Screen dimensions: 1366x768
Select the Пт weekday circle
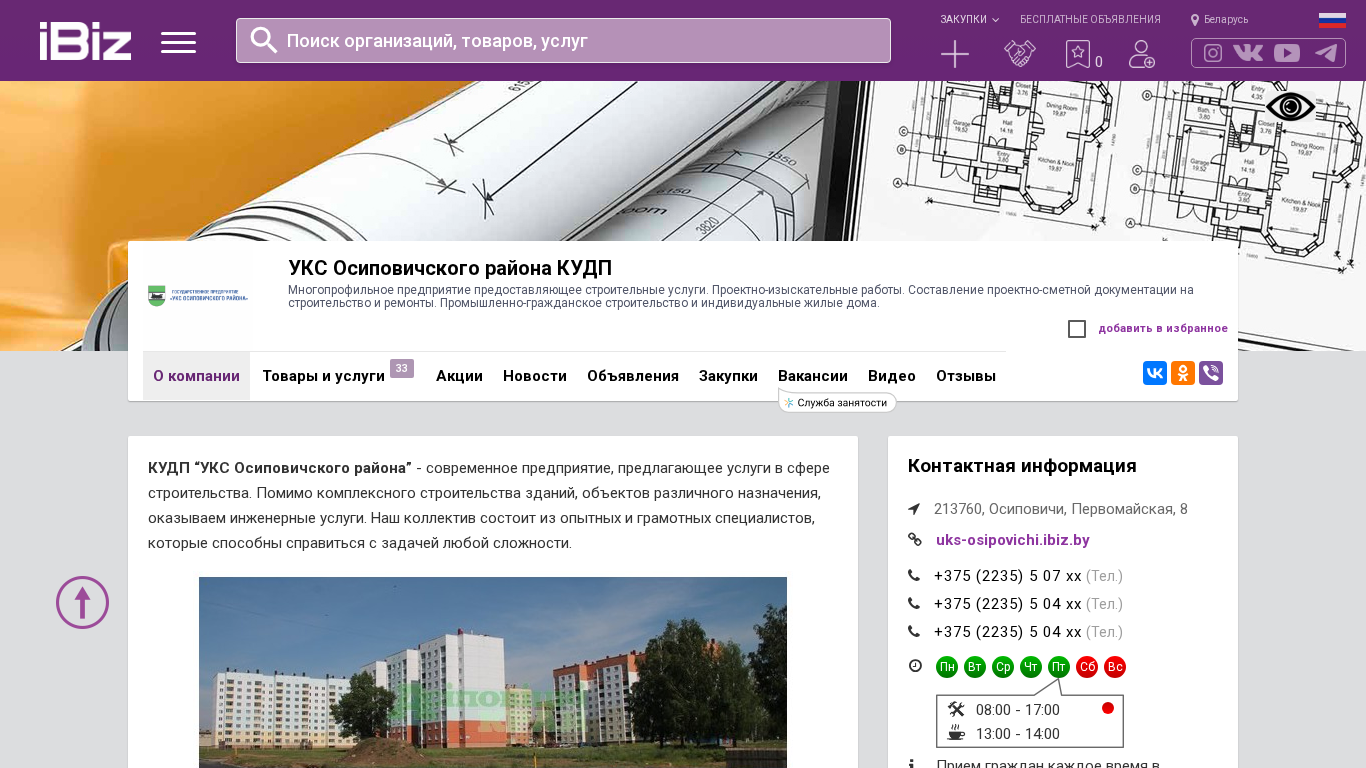(1059, 667)
